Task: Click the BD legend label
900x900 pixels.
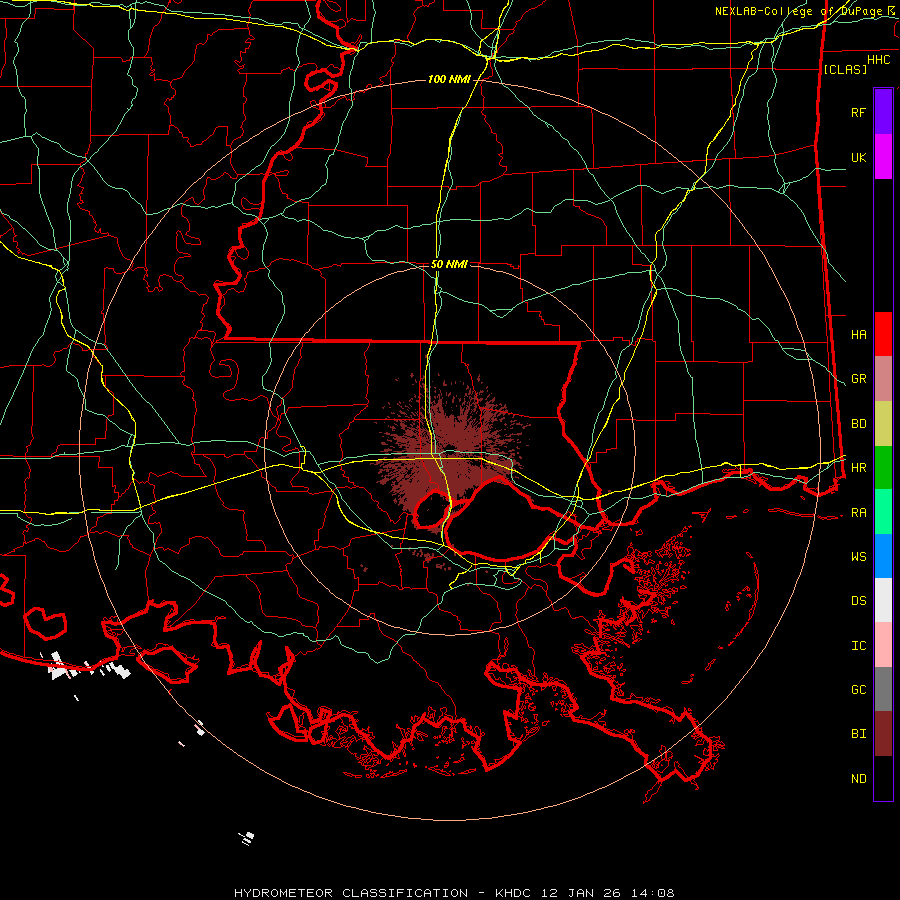Action: click(858, 424)
